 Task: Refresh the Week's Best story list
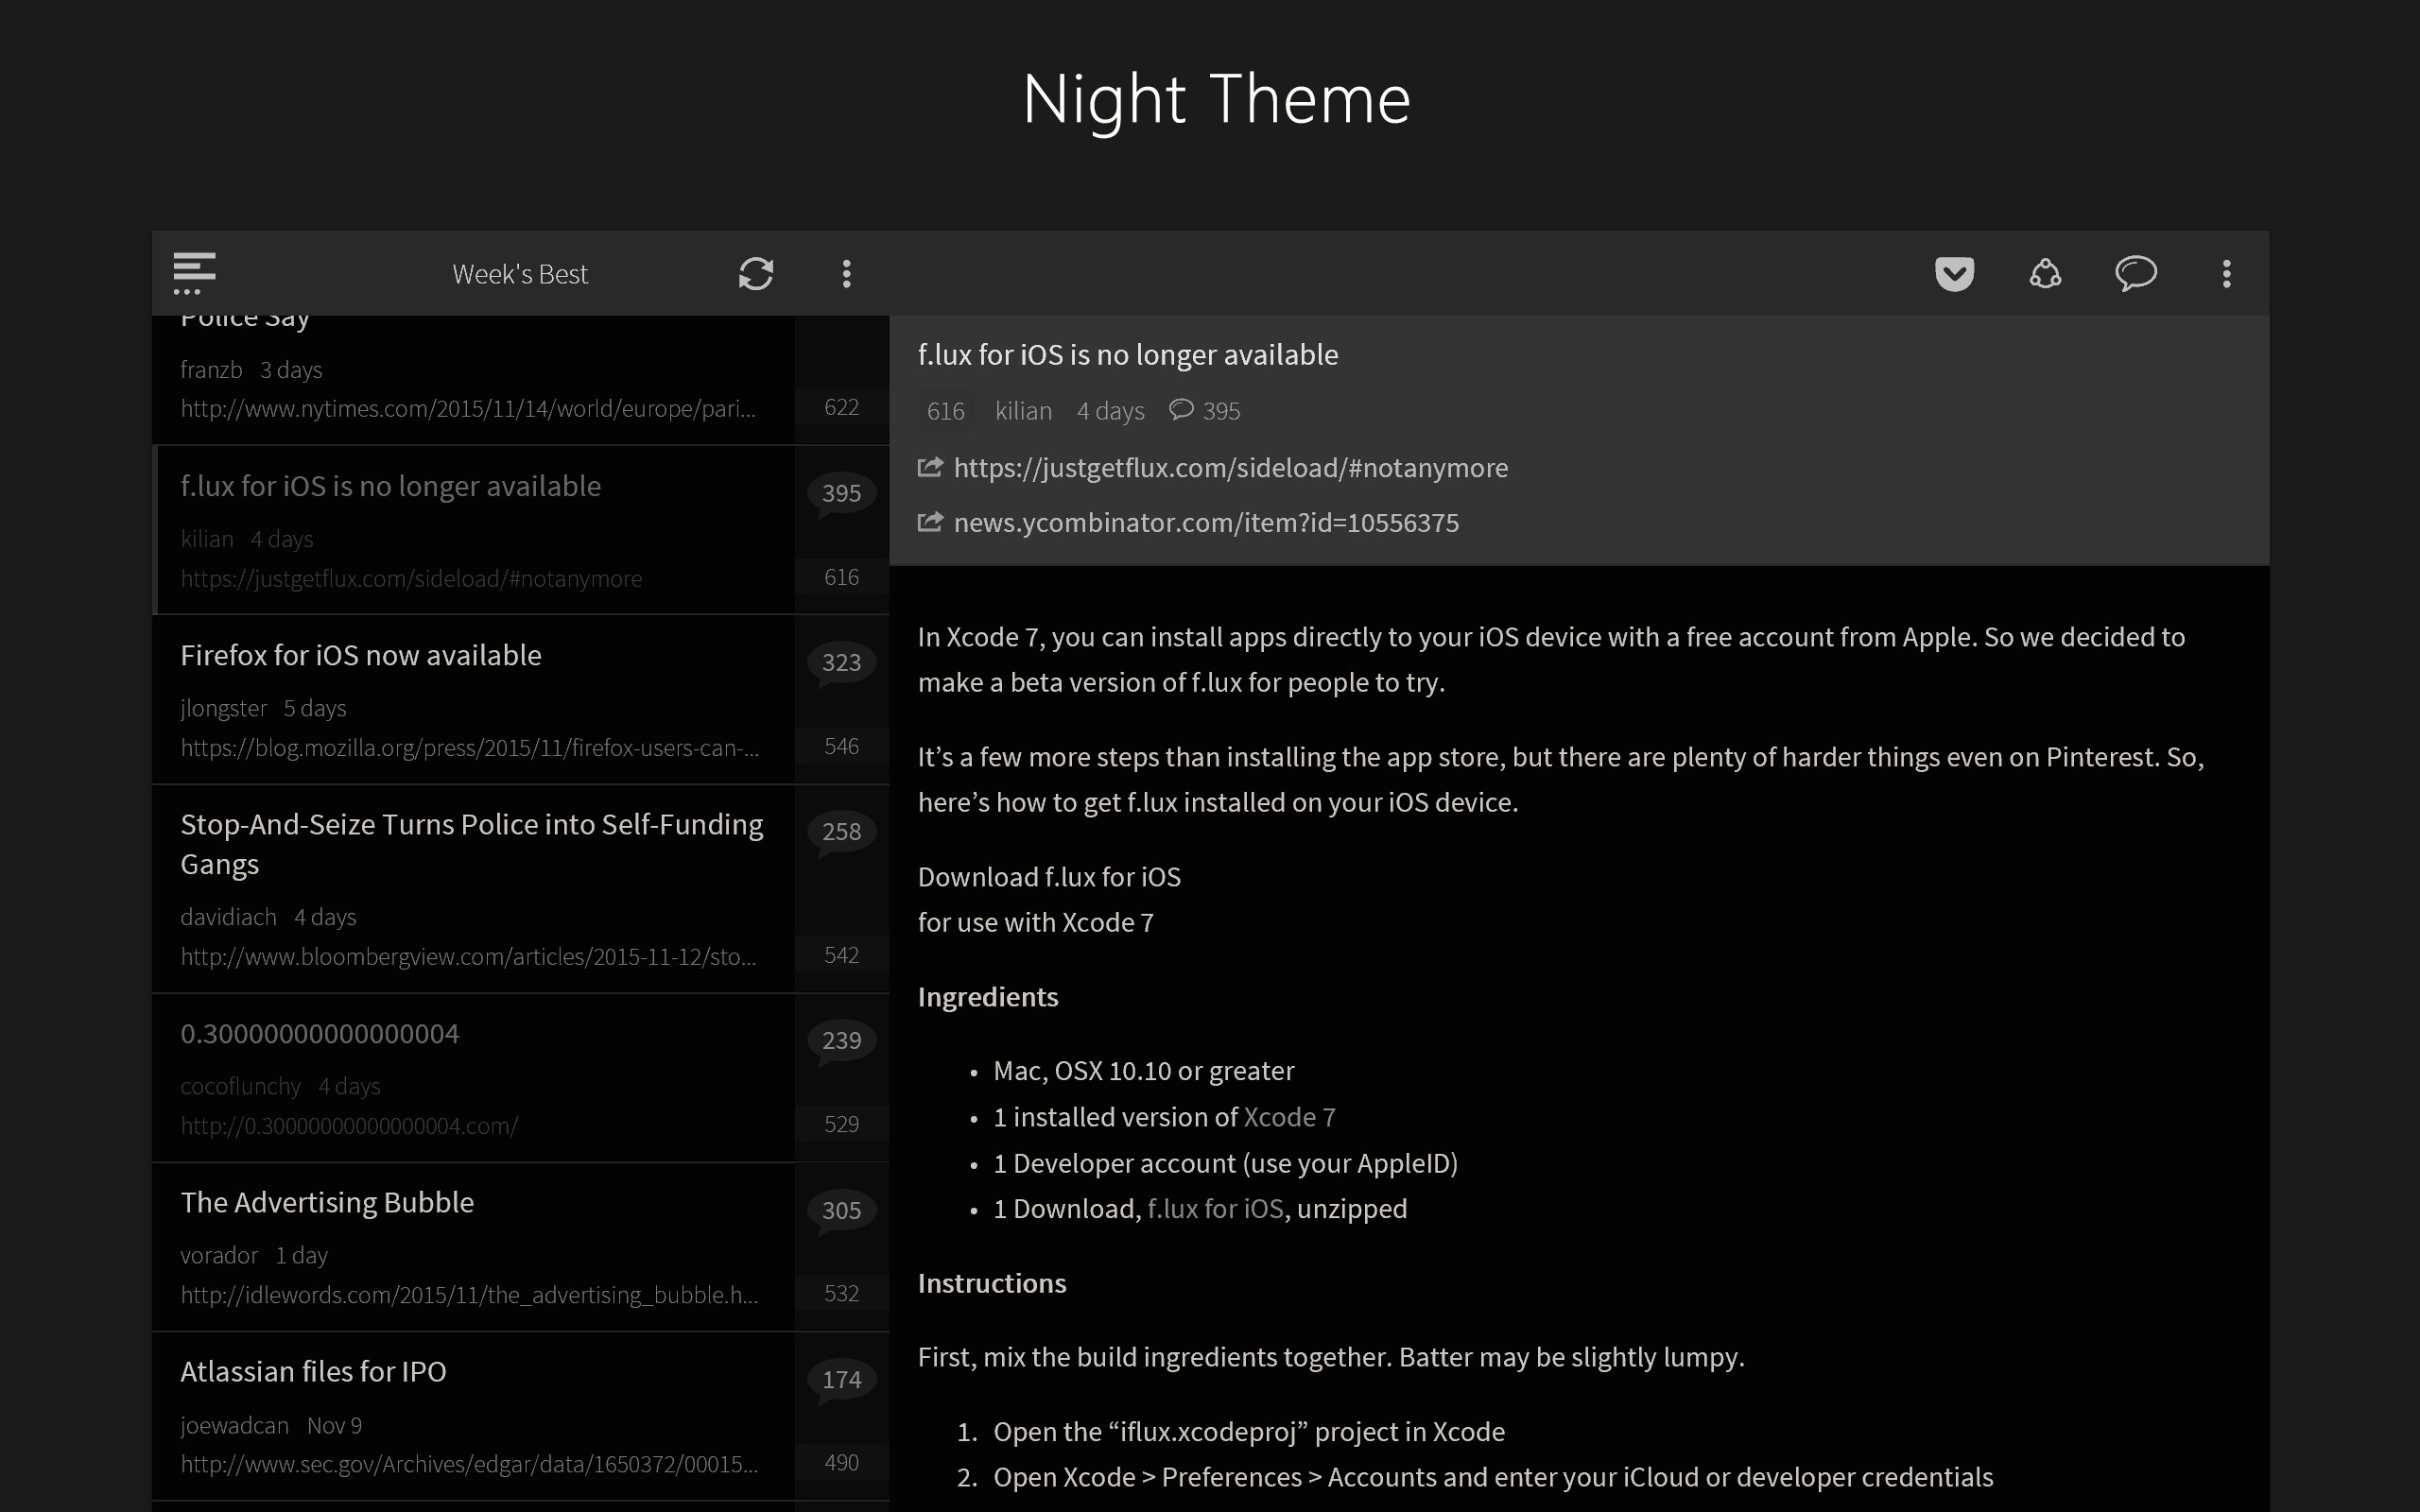[x=756, y=273]
